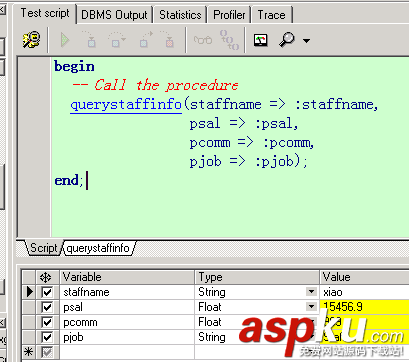Open the DBMS Output tab
The height and width of the screenshot is (363, 409).
[x=114, y=15]
